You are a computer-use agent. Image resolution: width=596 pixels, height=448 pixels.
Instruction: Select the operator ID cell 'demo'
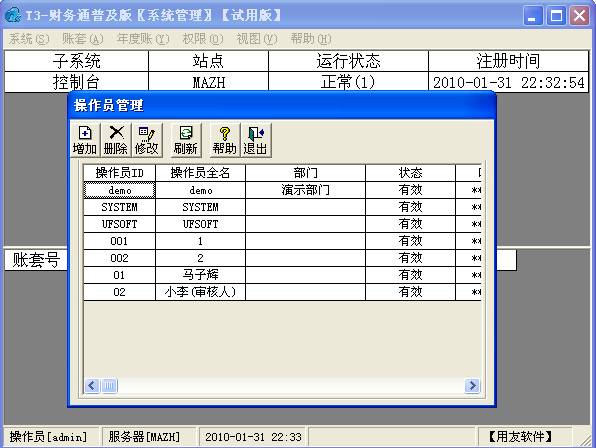point(119,190)
